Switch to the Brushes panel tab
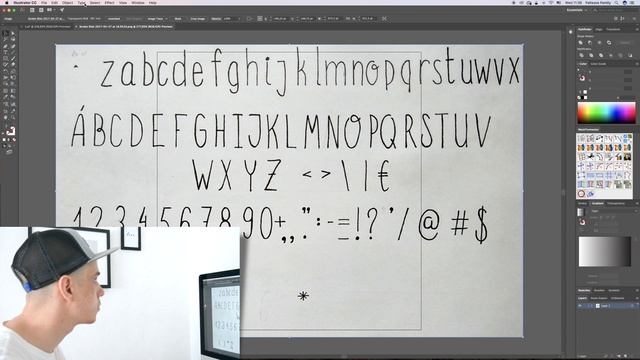Image resolution: width=640 pixels, height=360 pixels. [599, 290]
